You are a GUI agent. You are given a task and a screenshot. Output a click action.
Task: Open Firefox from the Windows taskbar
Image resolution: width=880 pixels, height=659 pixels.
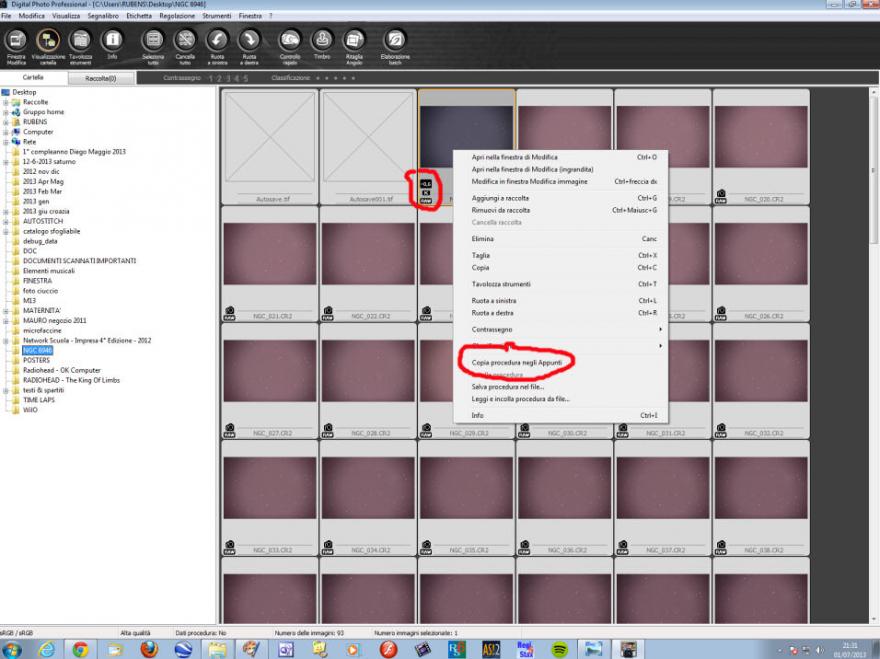(x=149, y=649)
